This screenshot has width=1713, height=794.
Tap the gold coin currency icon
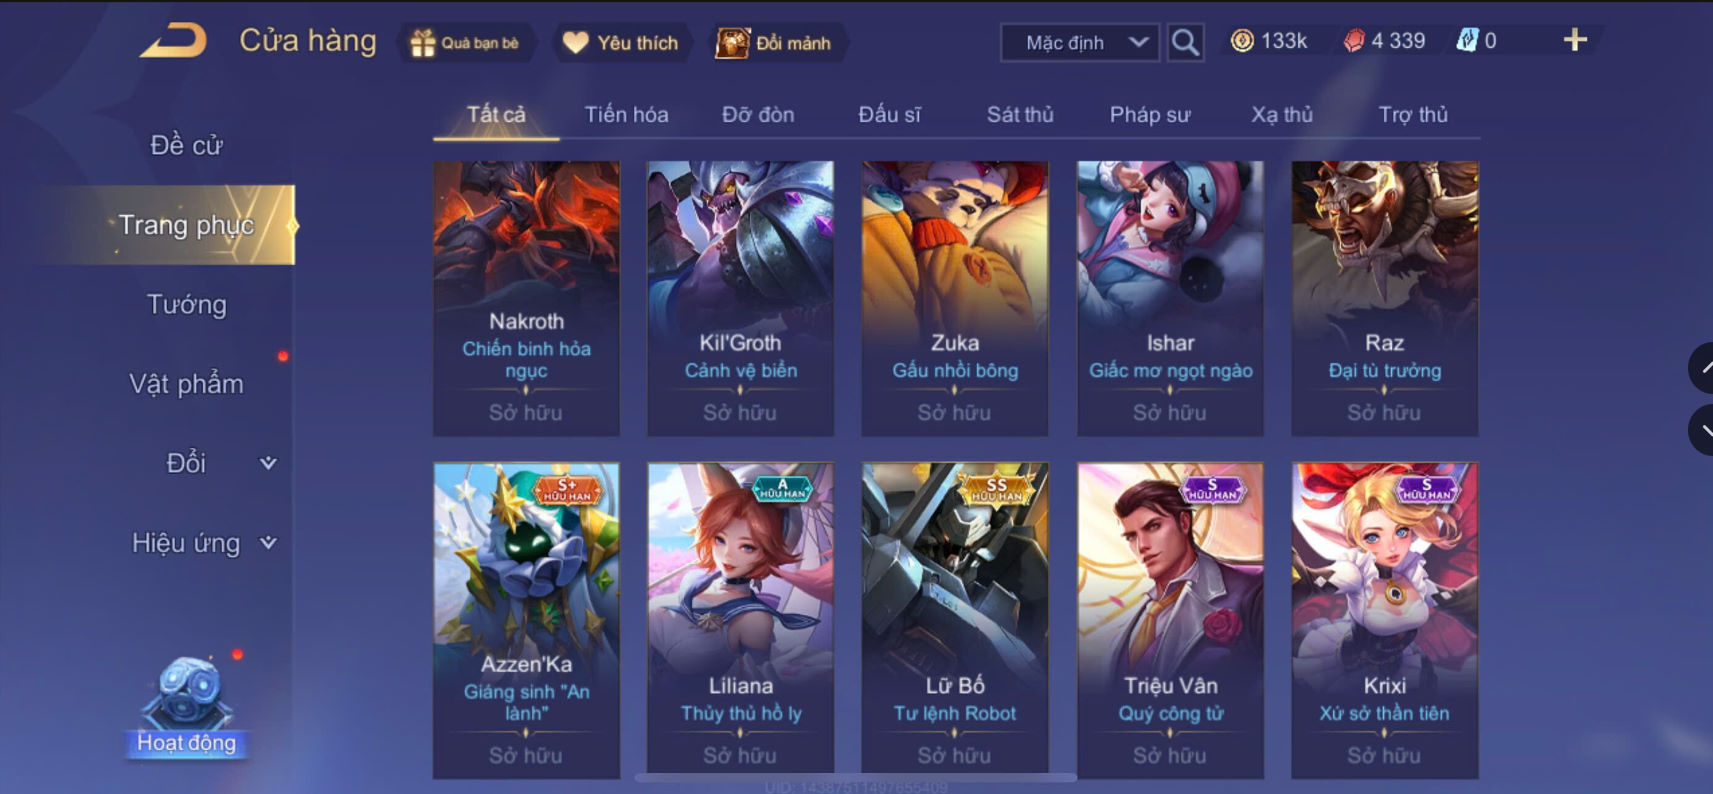1242,41
